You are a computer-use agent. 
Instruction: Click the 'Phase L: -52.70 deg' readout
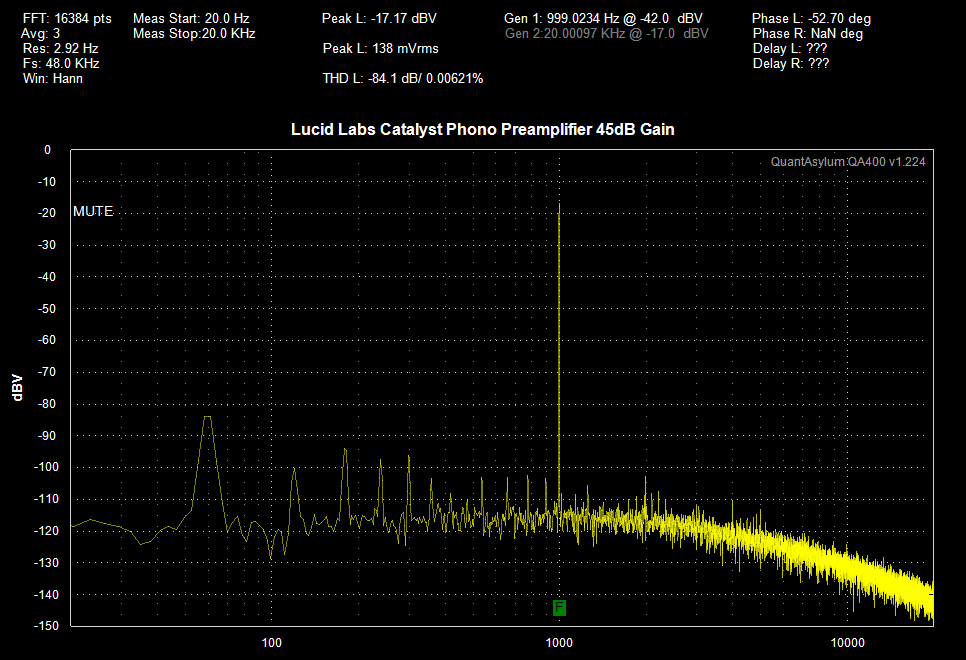(811, 18)
